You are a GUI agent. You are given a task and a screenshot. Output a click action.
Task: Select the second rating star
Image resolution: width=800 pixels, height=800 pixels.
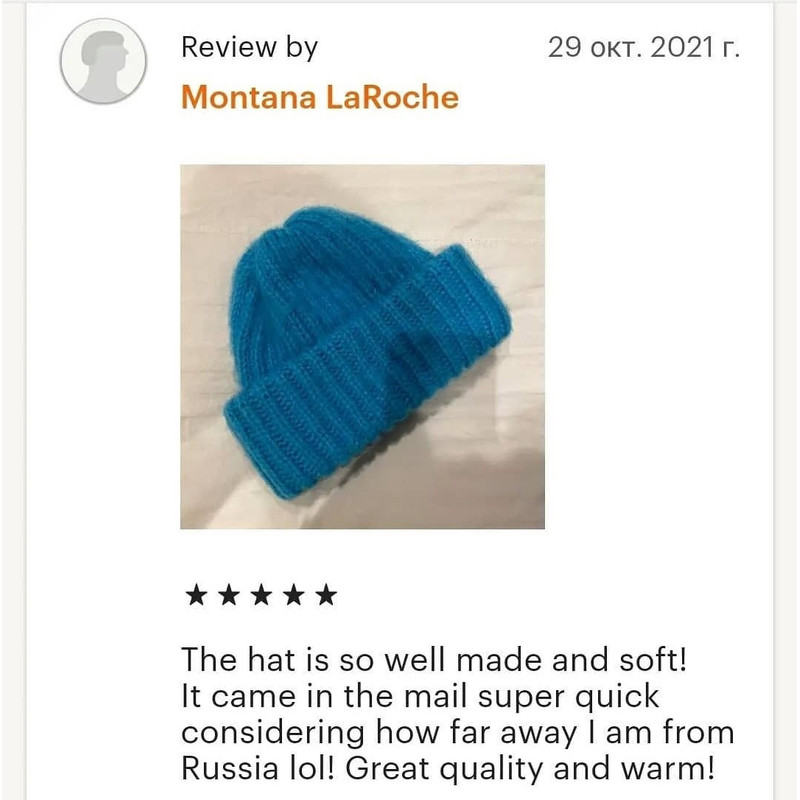pyautogui.click(x=229, y=595)
